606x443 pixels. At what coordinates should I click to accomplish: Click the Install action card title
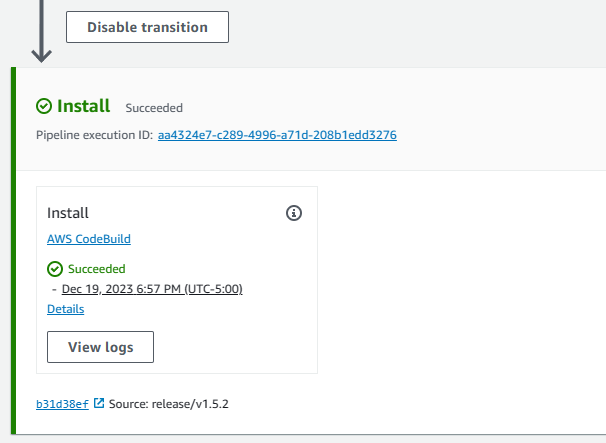68,213
